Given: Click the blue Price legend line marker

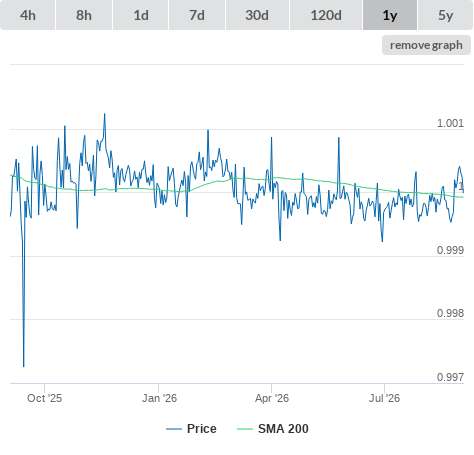Looking at the screenshot, I should click(x=174, y=429).
